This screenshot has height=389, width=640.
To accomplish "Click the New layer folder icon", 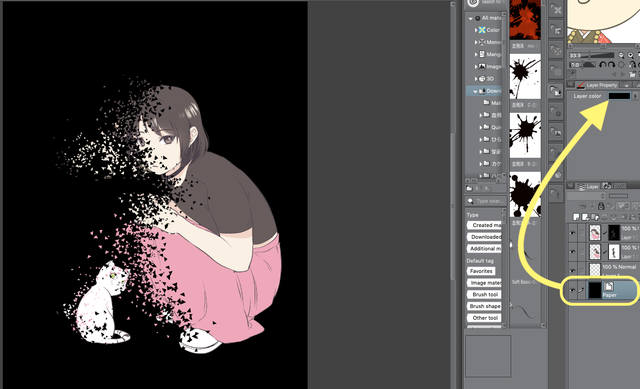I will point(595,217).
